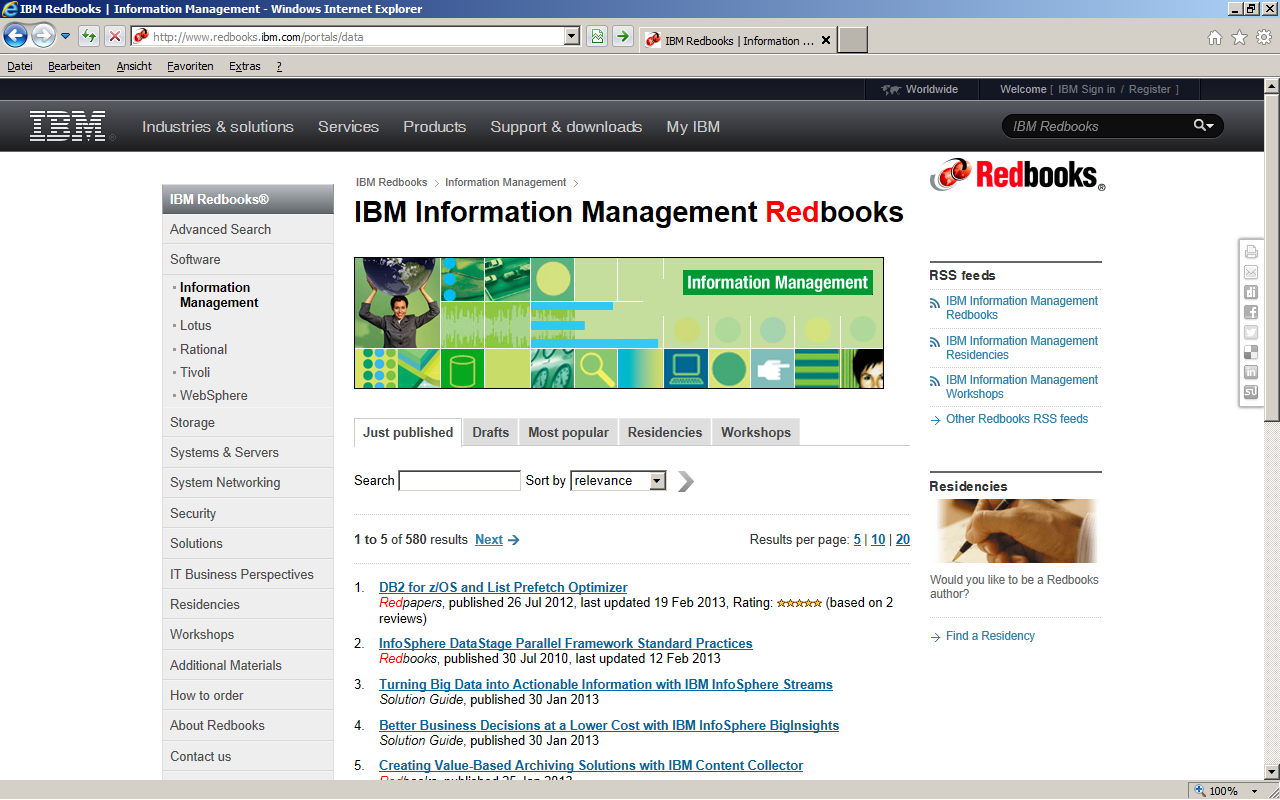Open the IBM Redbooks search options dropdown
Screen dimensions: 1280x800
[1203, 126]
